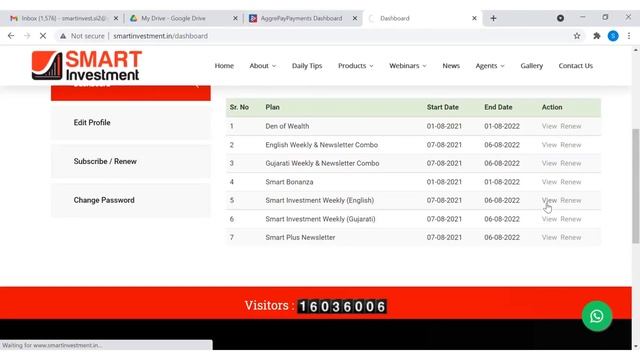Open the extensions puzzle icon

tap(596, 36)
